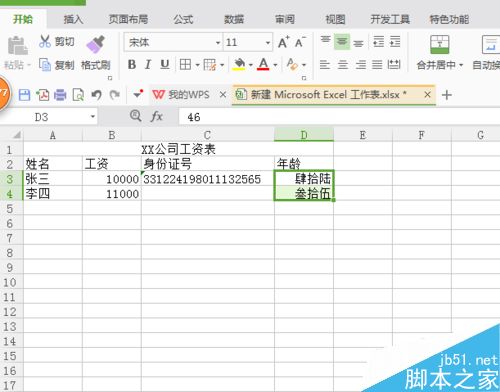Apply yellow fill color bucket
Screen dimensions: 500x392
(x=239, y=64)
